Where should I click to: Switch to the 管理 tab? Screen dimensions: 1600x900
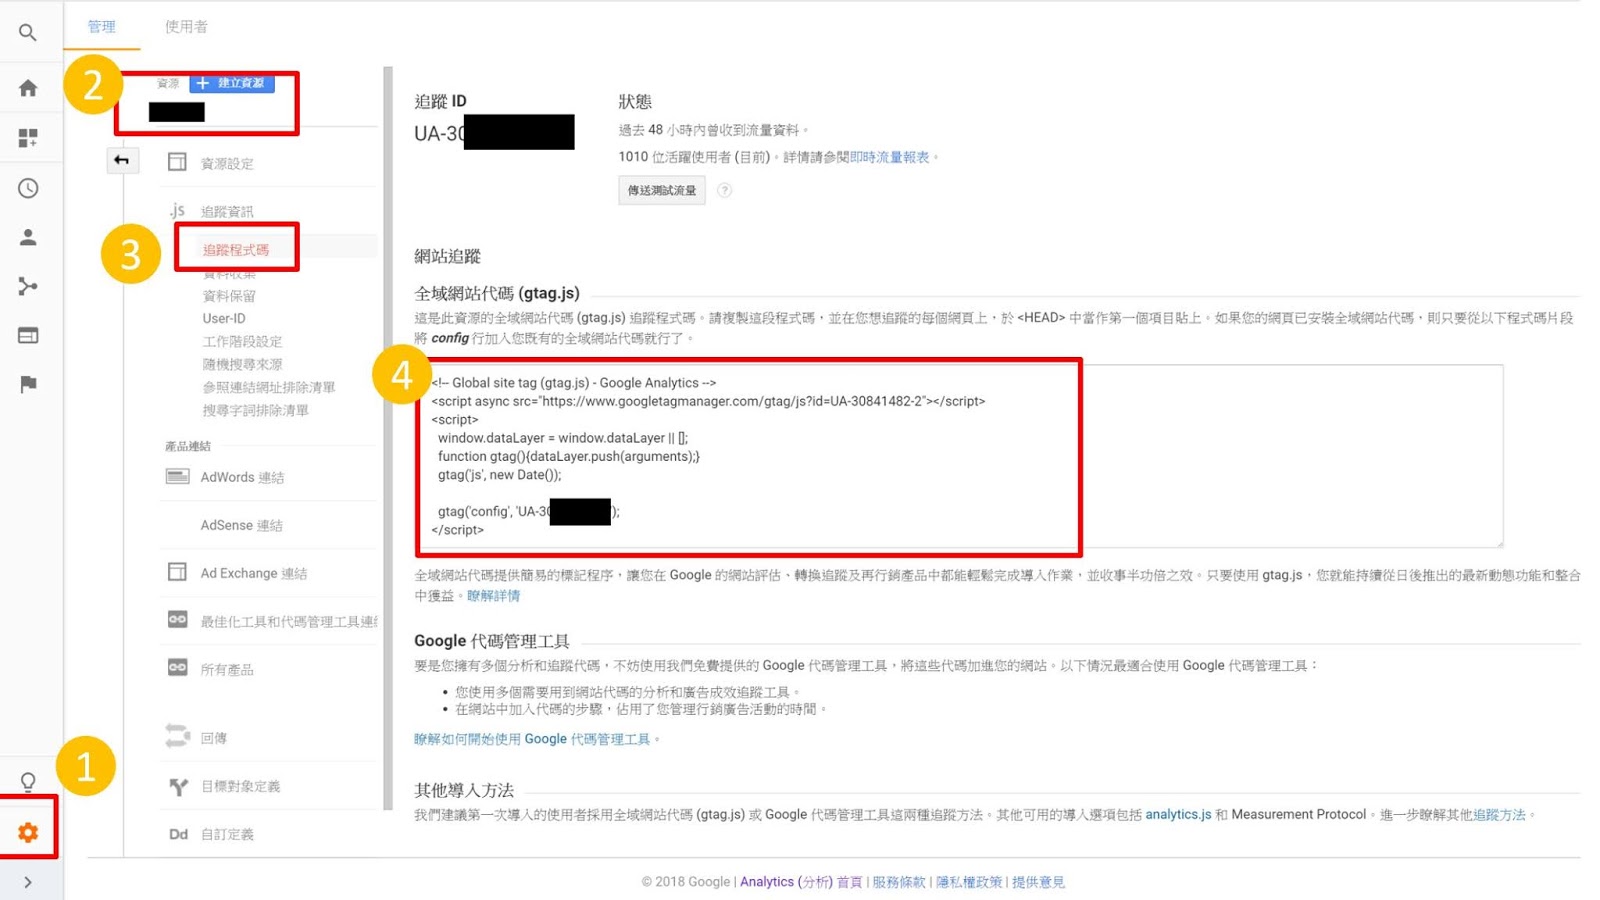102,27
